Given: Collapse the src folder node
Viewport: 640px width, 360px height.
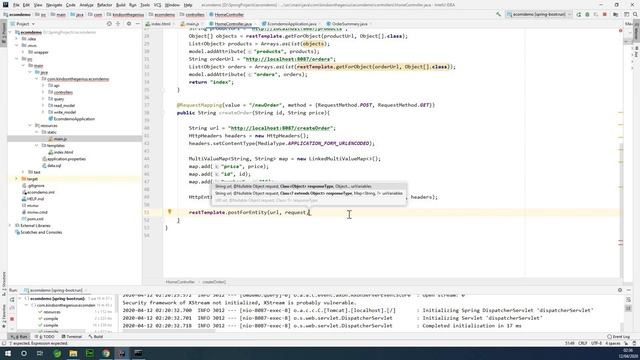Looking at the screenshot, I should pos(17,59).
